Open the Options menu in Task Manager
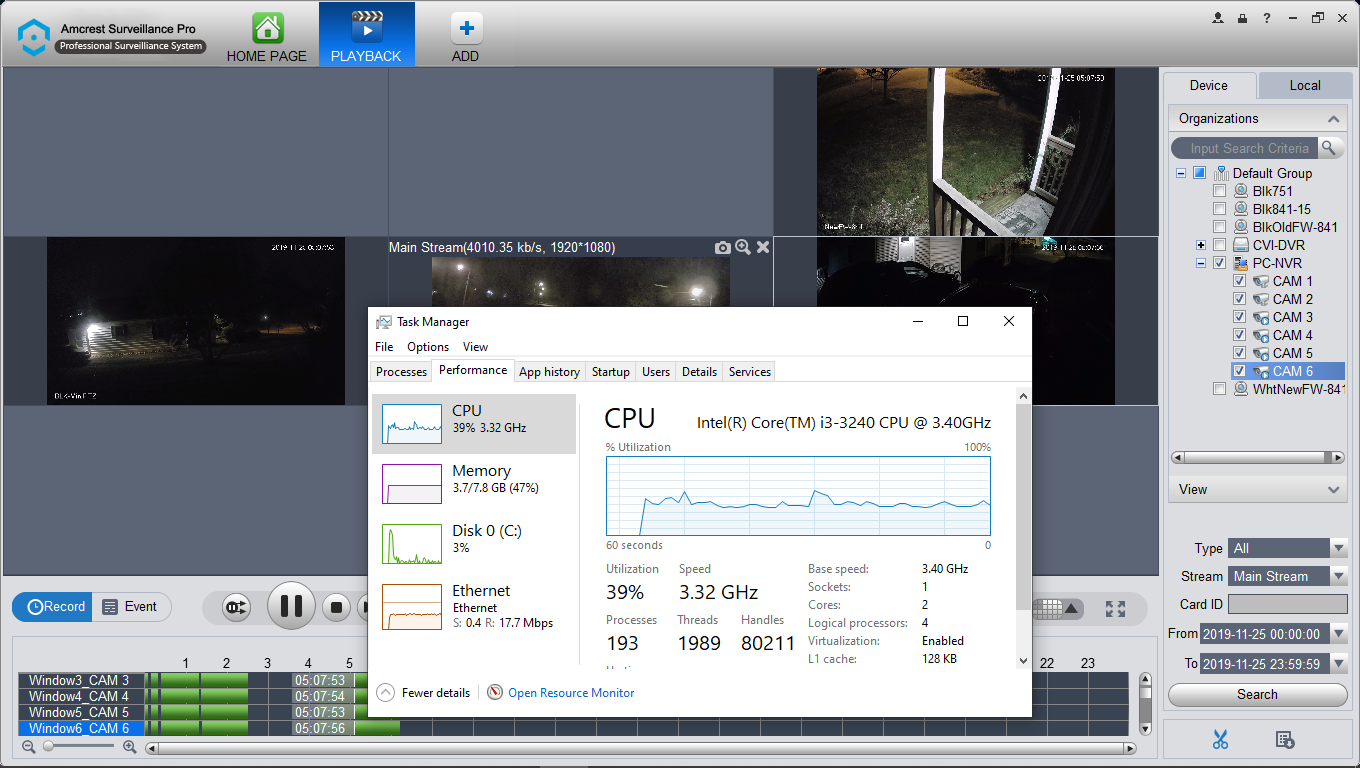The image size is (1360, 768). coord(428,347)
